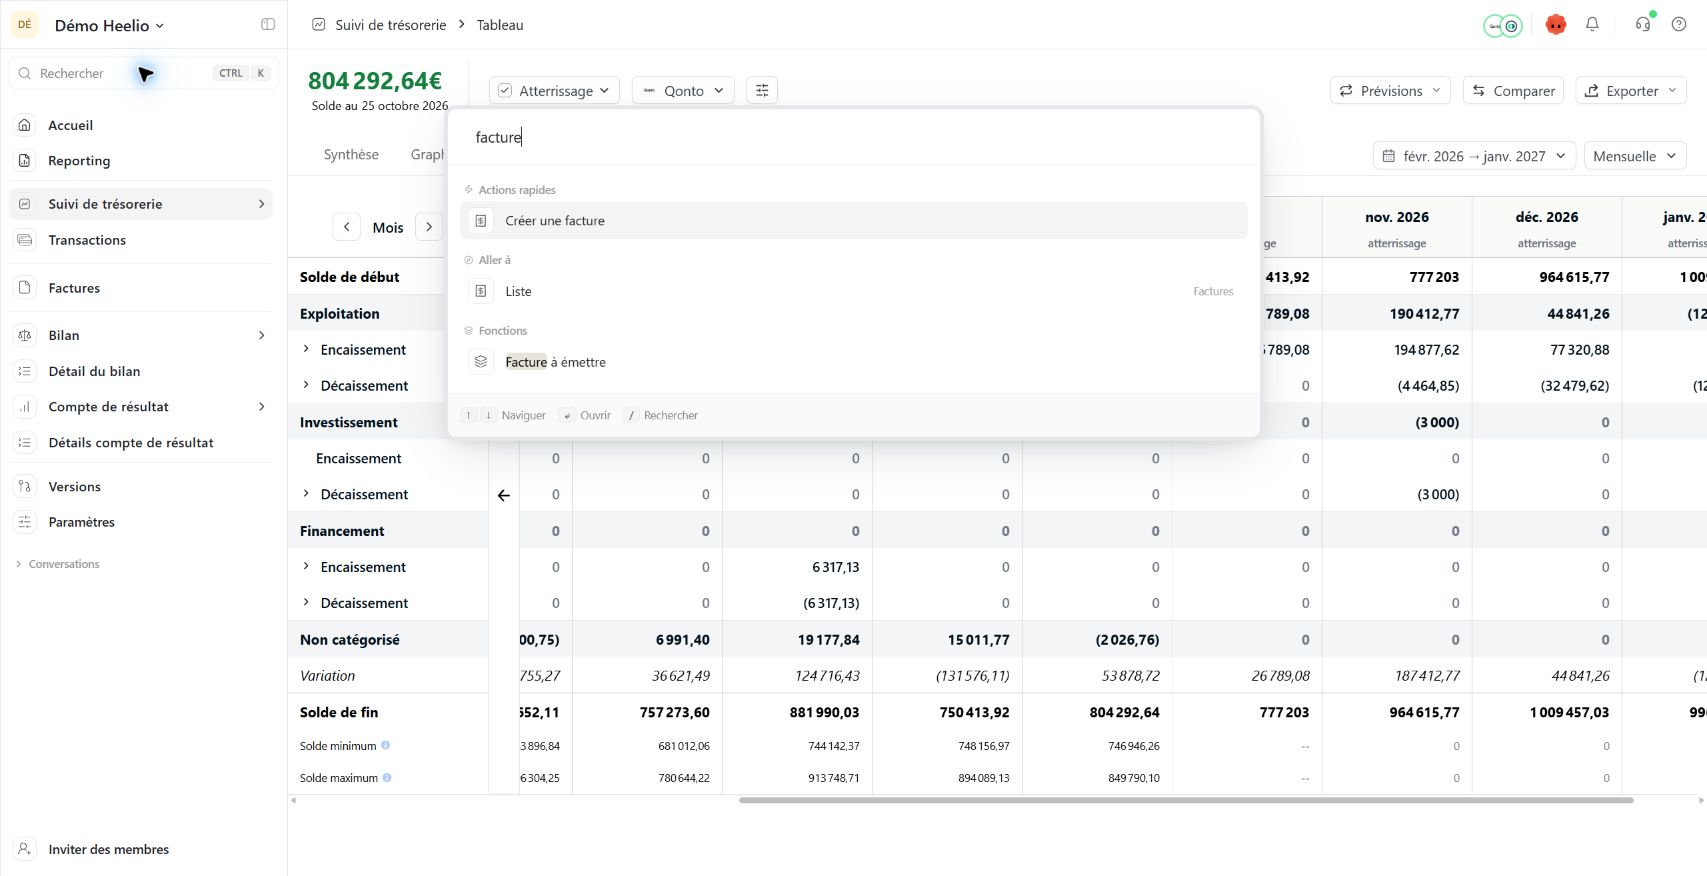
Task: Open the Mensuelle period dropdown
Action: click(x=1635, y=156)
